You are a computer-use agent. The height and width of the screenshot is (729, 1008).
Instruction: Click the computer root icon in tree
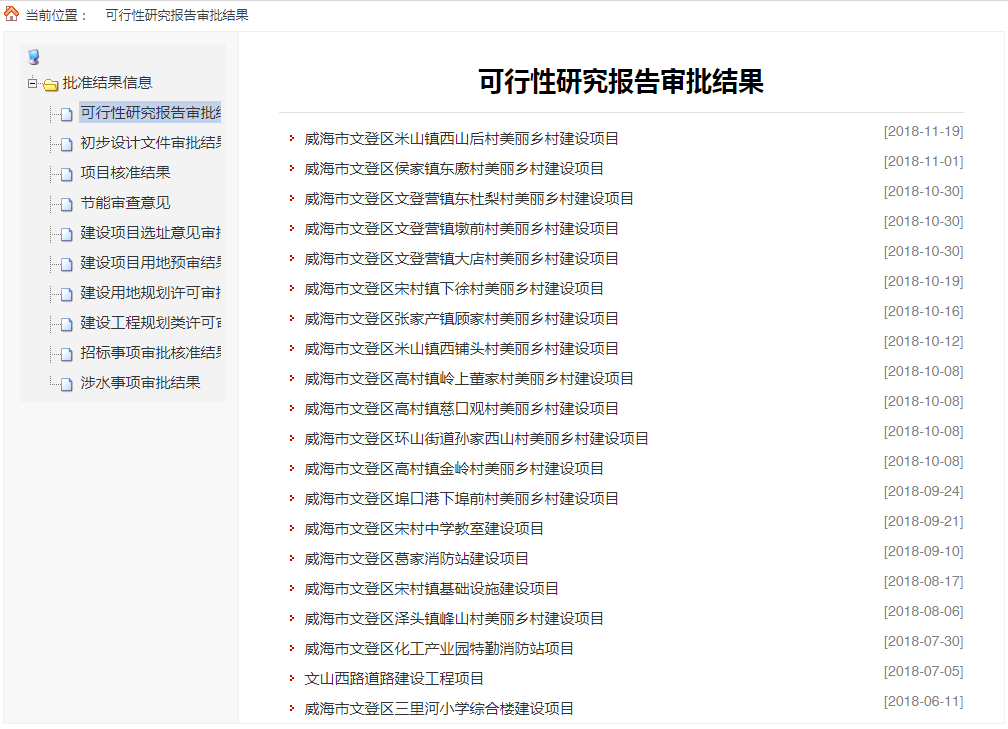coord(34,57)
